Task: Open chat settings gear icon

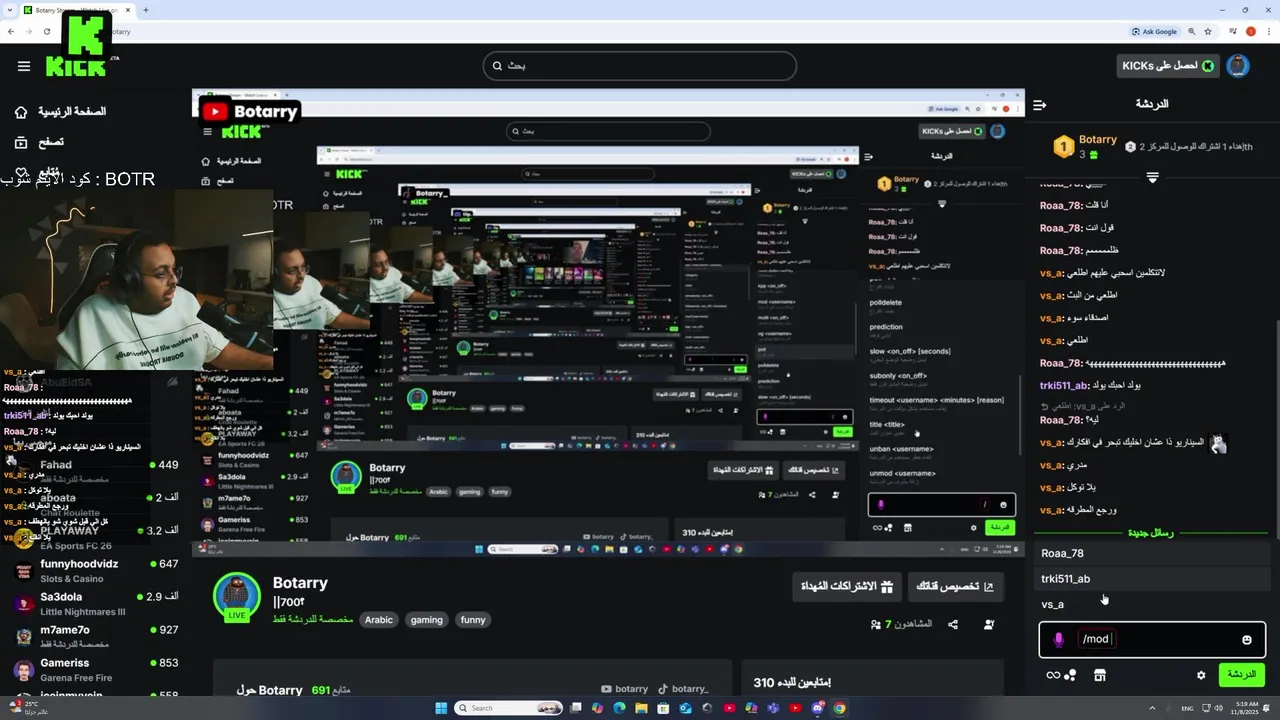Action: tap(1201, 675)
